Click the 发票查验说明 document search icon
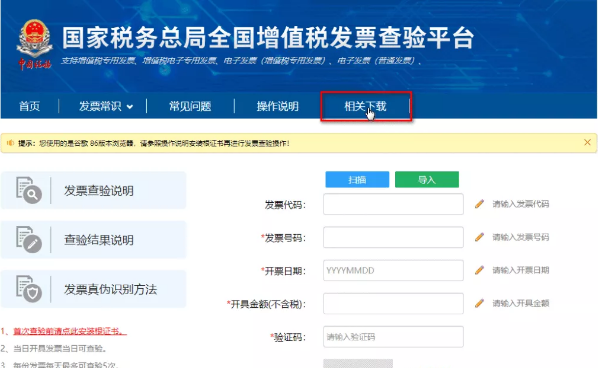Screen dimensions: 598x368 pyautogui.click(x=29, y=190)
